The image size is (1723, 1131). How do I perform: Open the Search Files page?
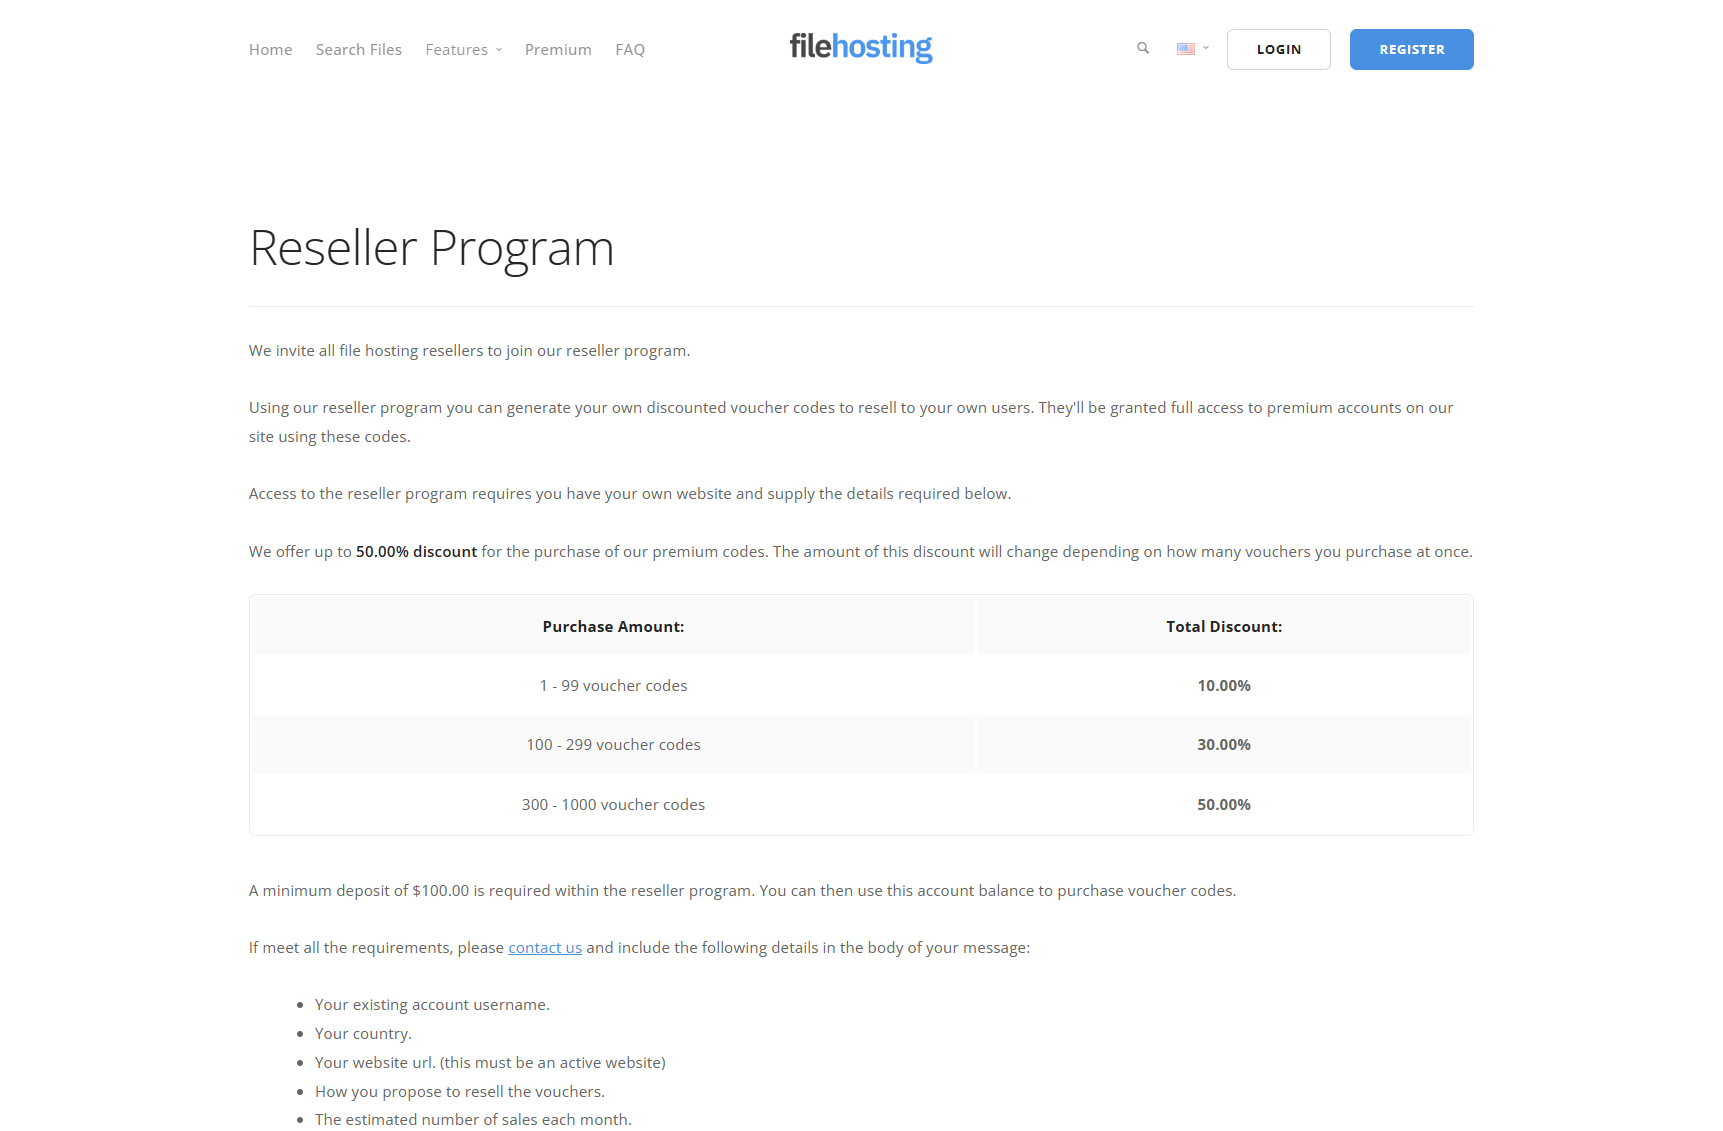point(358,49)
